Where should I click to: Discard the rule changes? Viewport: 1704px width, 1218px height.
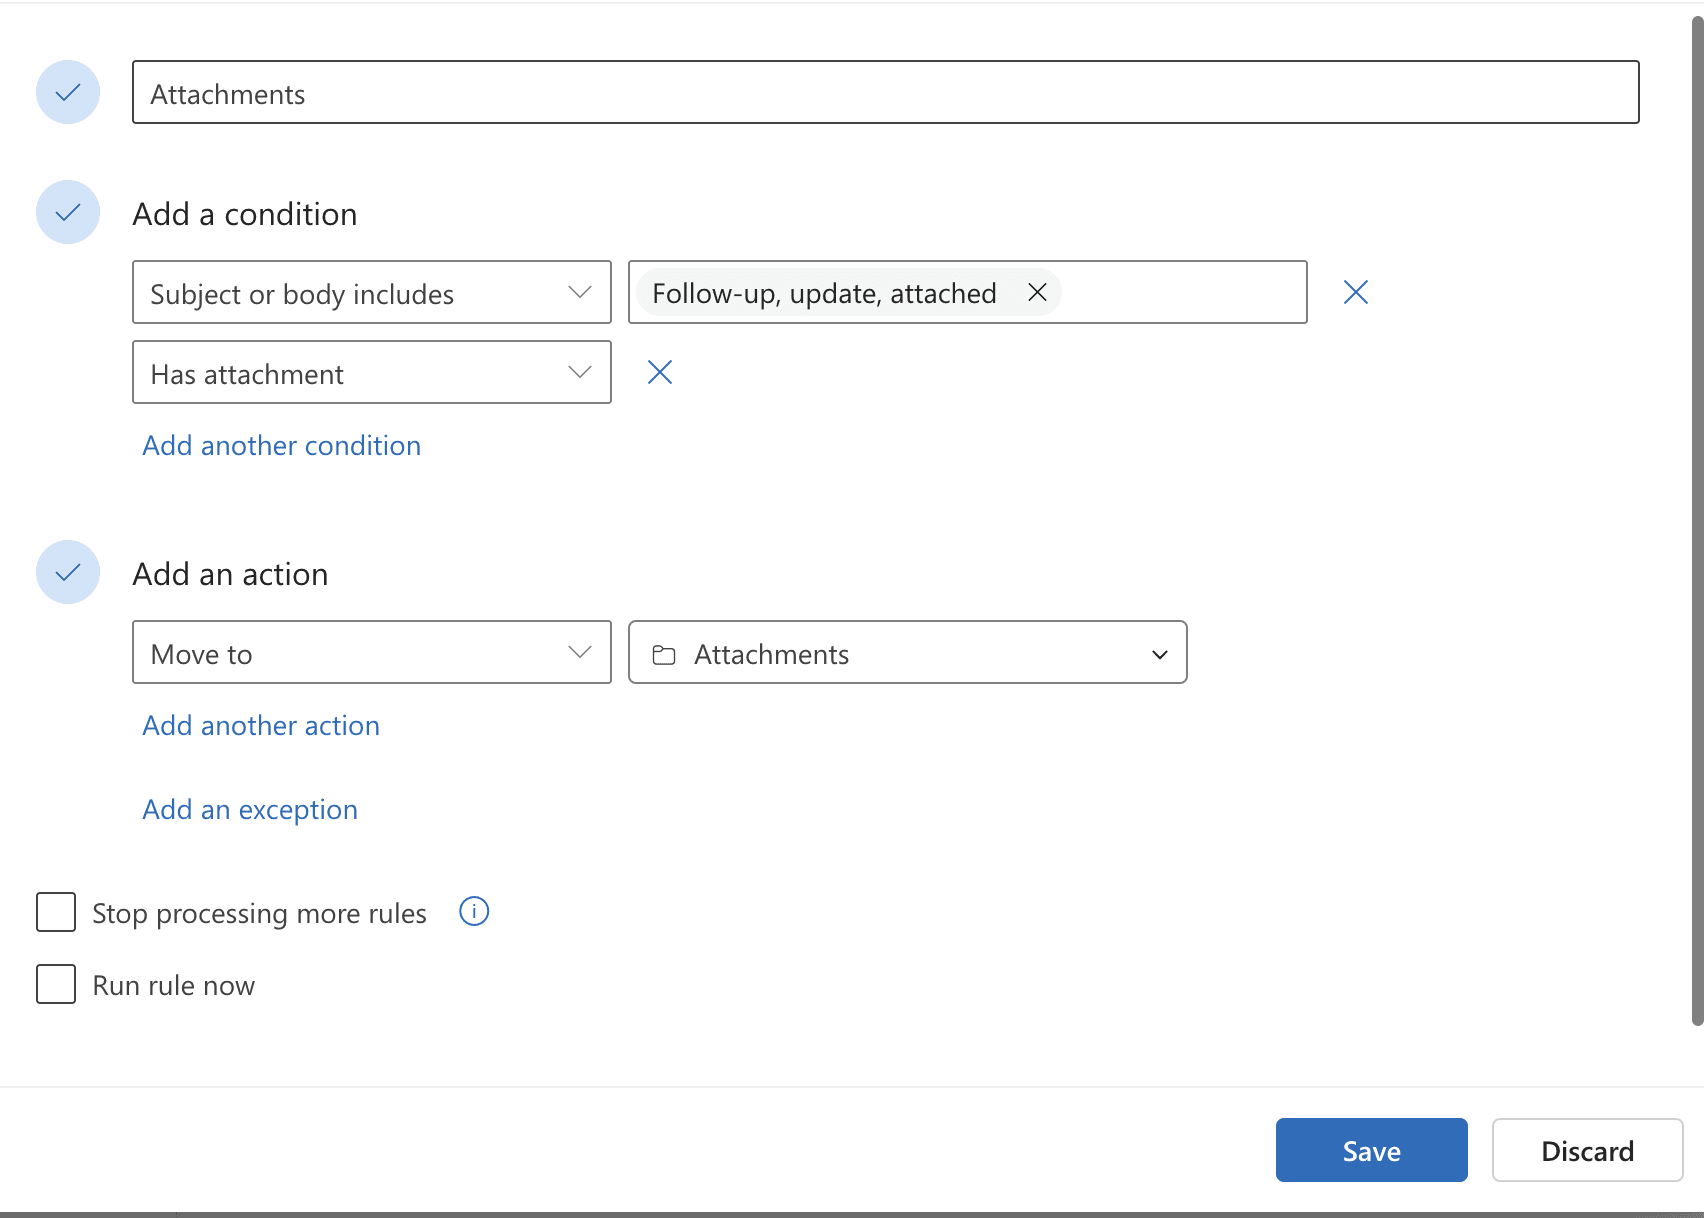click(x=1587, y=1150)
